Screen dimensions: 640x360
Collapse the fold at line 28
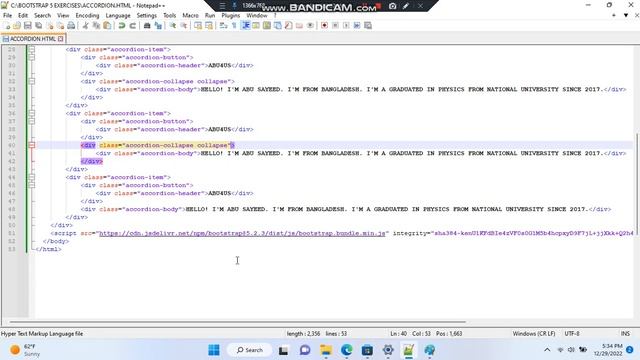tap(31, 49)
